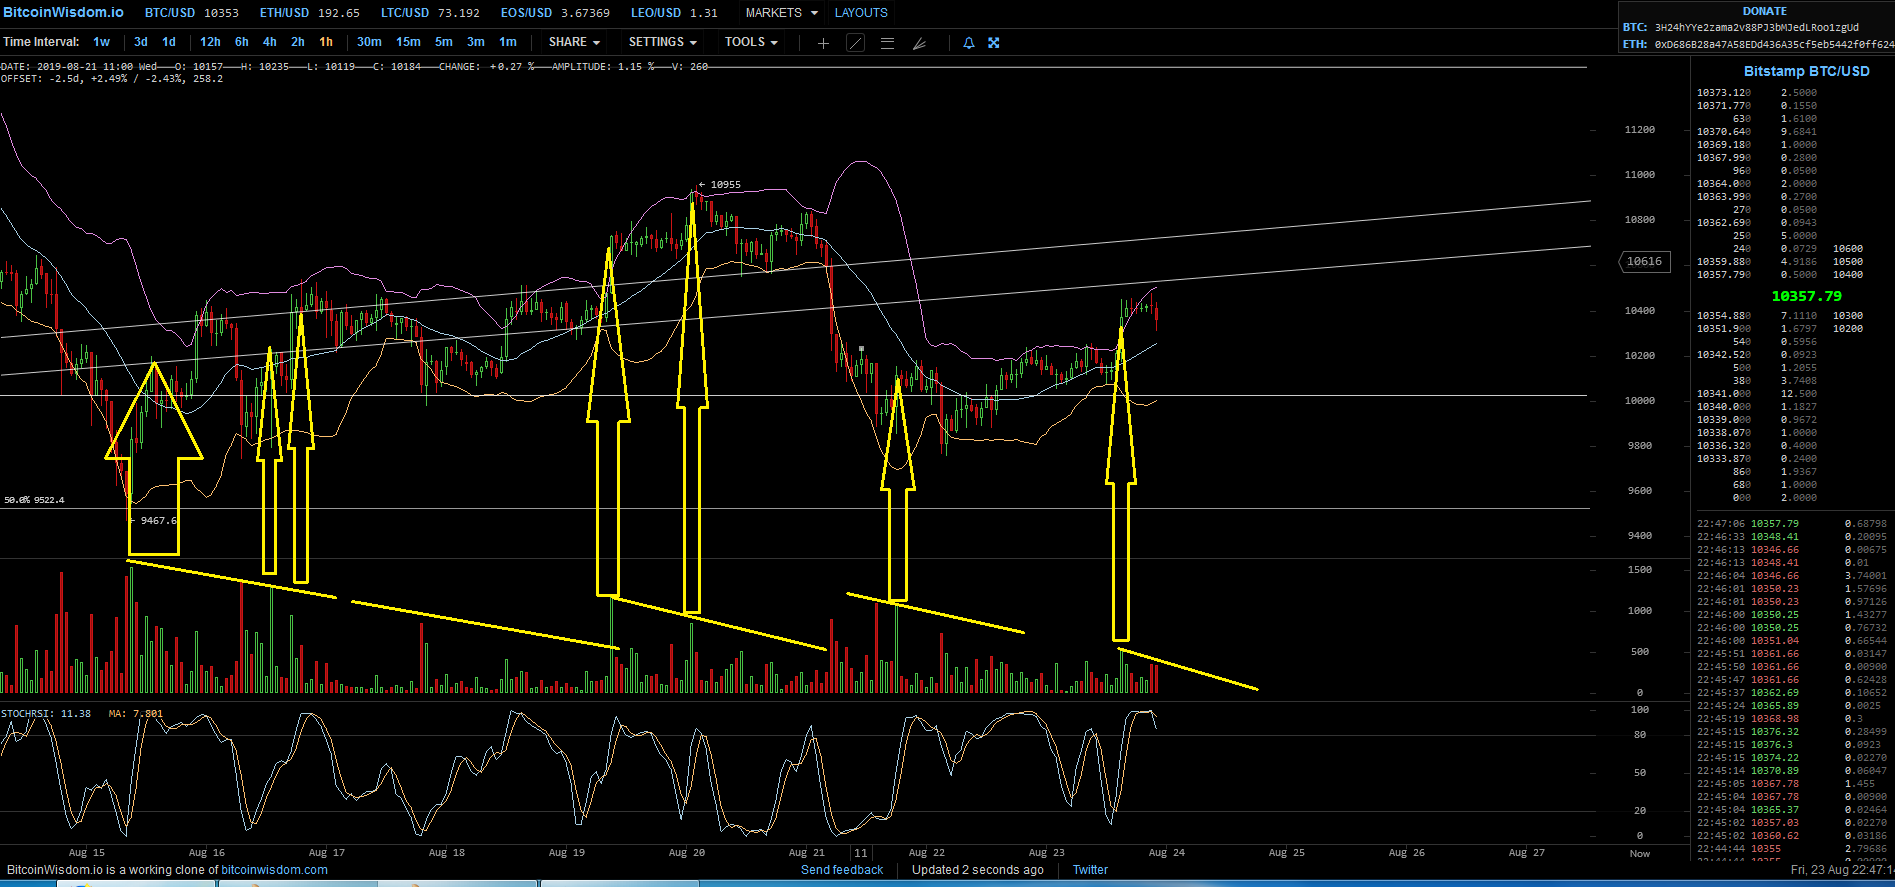Click the Aug 20 date on the time axis
This screenshot has height=887, width=1895.
[687, 853]
